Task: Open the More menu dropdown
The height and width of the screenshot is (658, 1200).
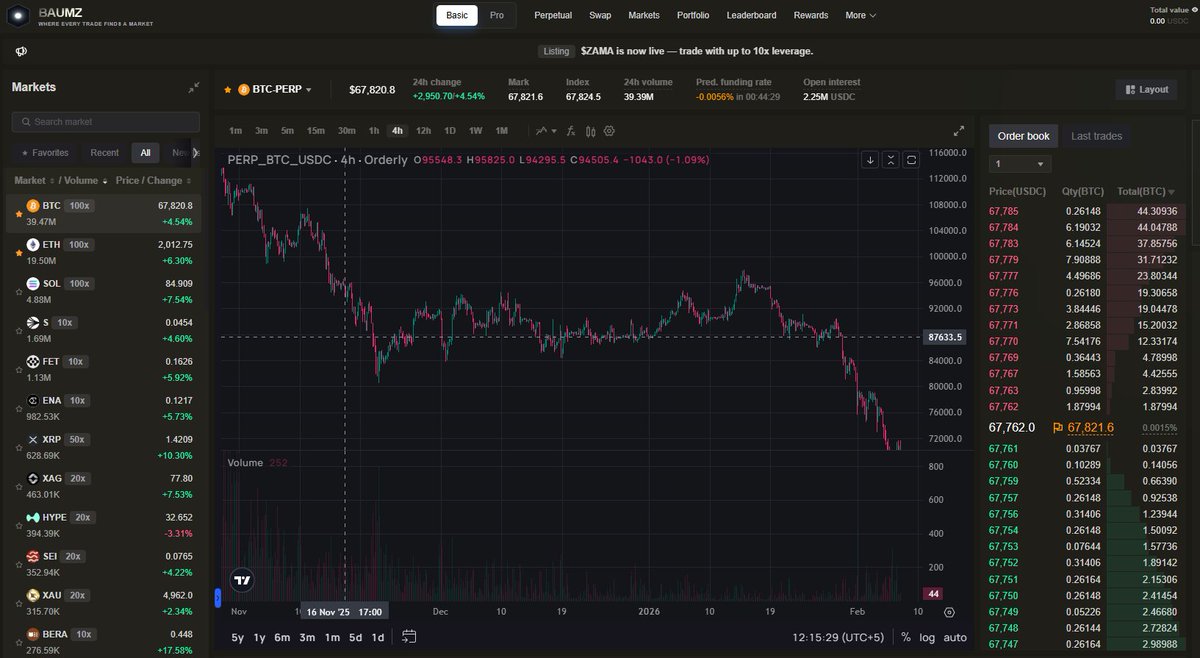Action: (x=860, y=15)
